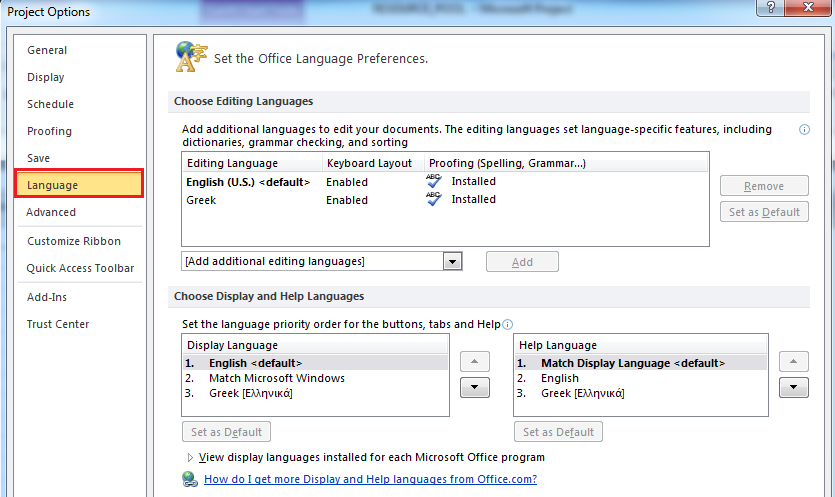Open the General options category
The width and height of the screenshot is (835, 497).
(x=47, y=50)
